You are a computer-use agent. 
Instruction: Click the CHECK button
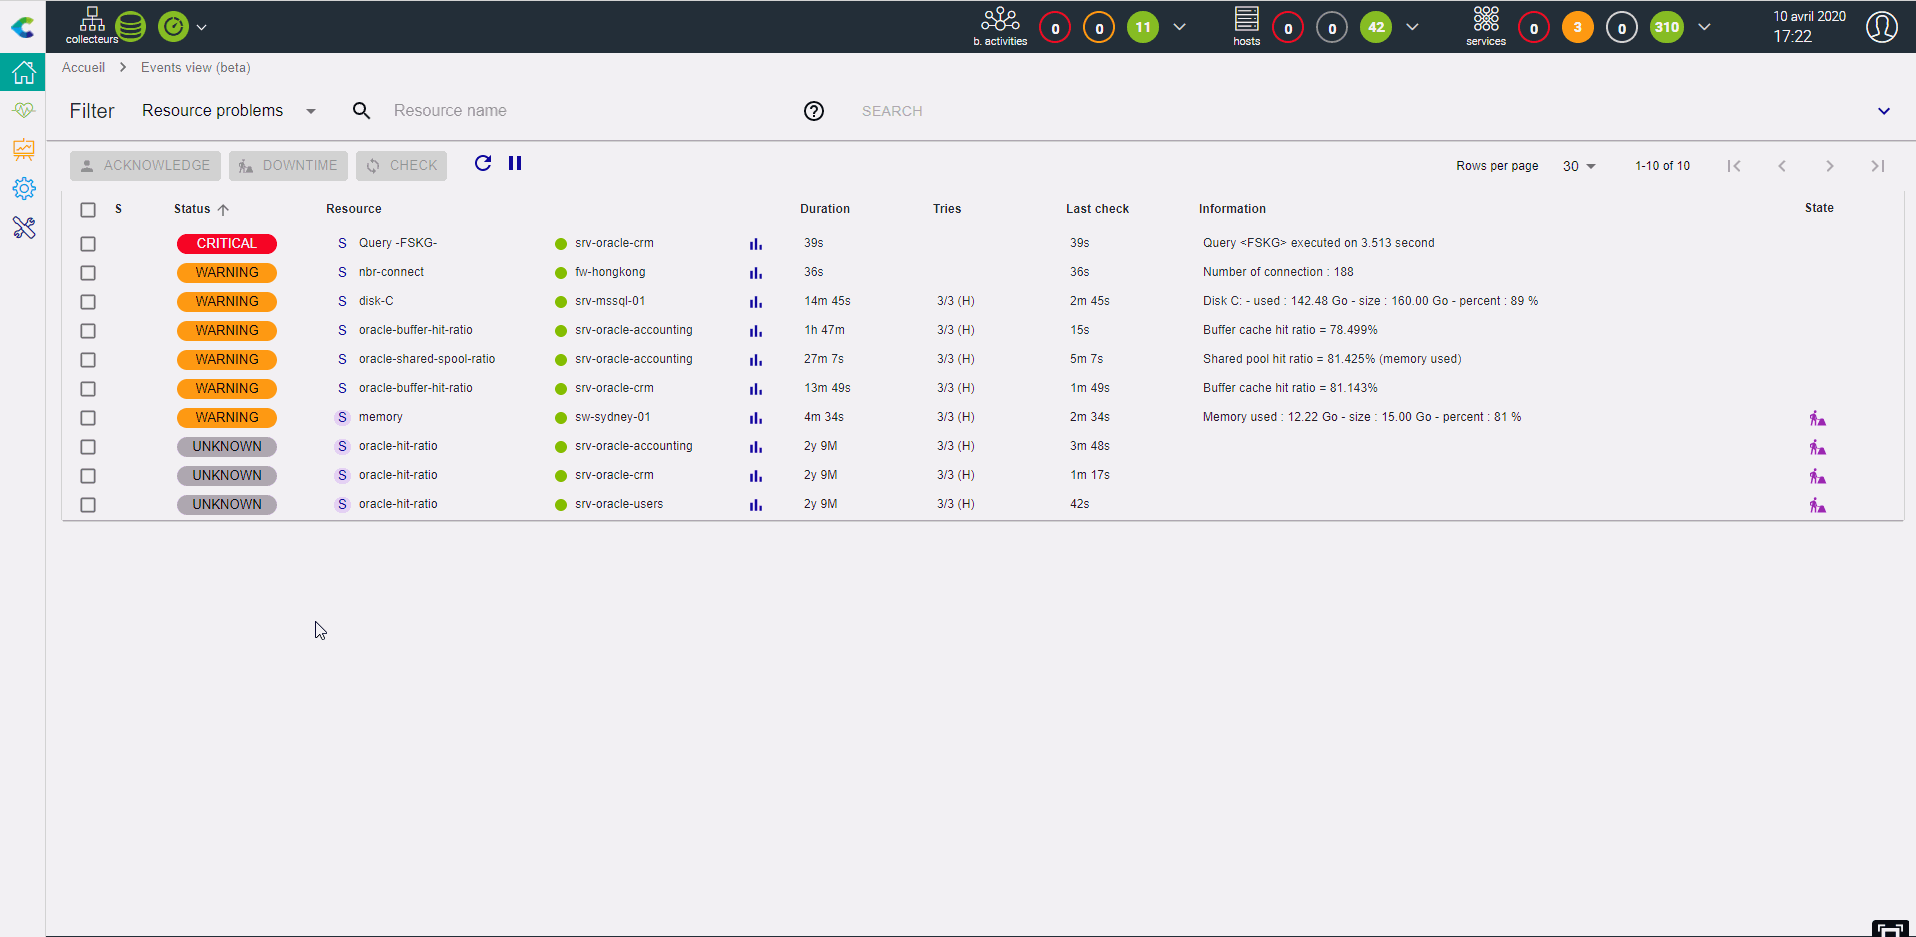coord(401,166)
